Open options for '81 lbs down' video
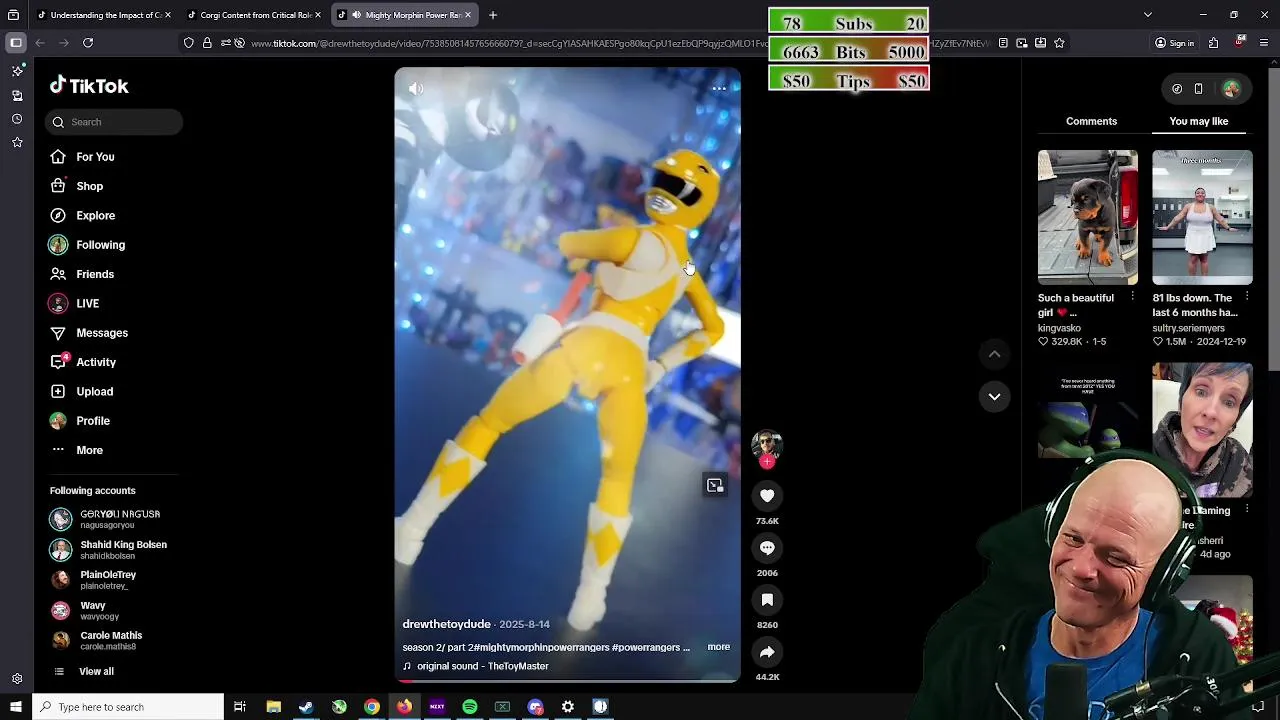Viewport: 1280px width, 720px height. pos(1247,298)
